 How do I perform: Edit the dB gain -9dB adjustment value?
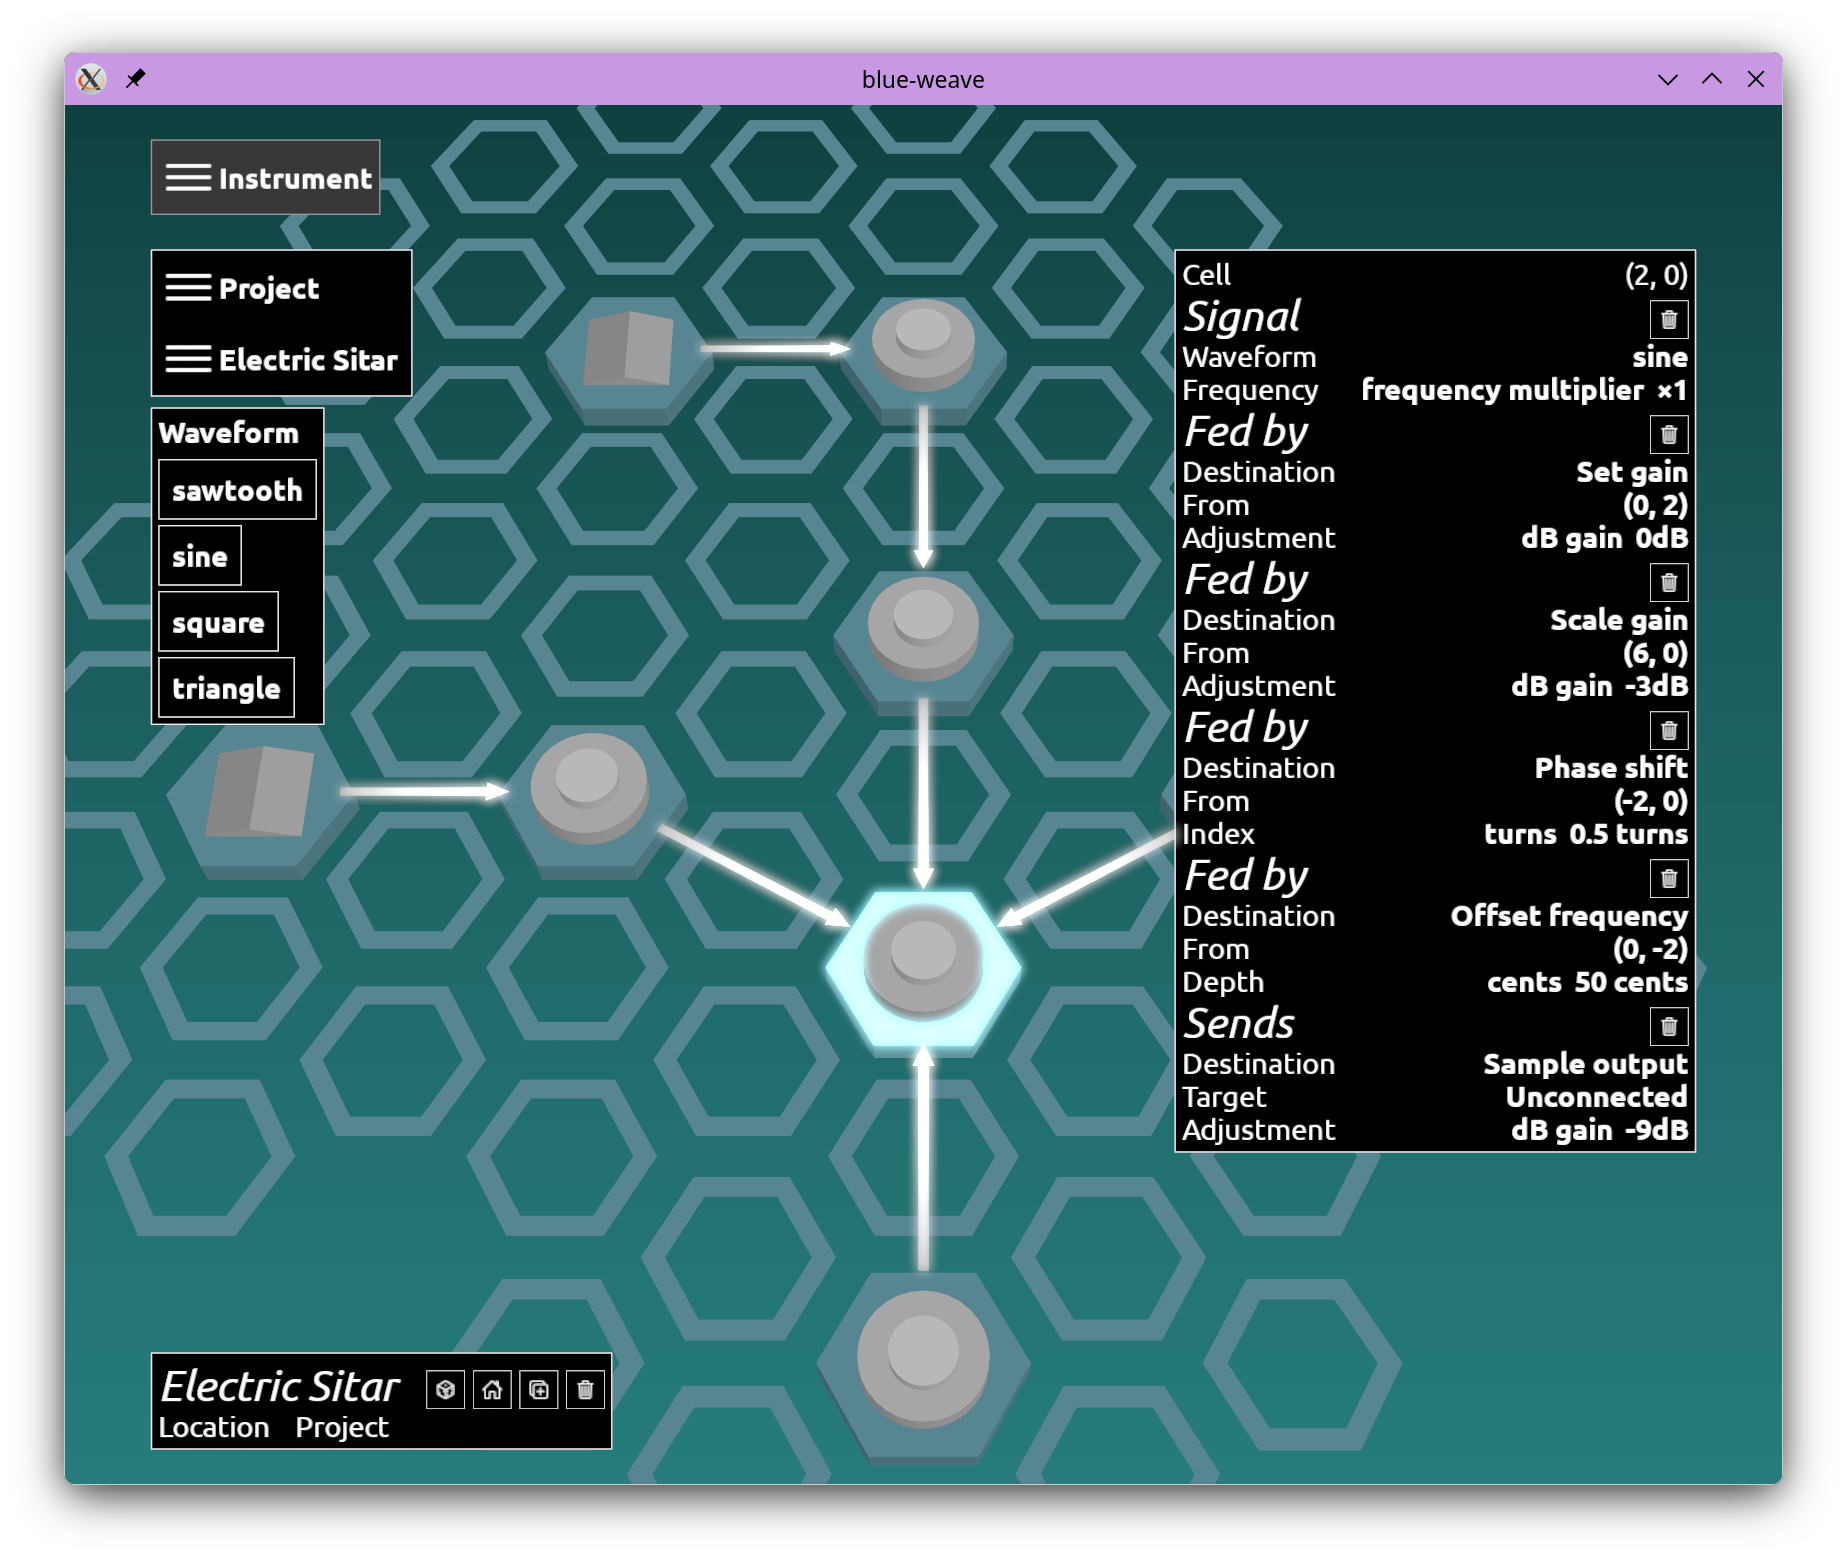(1599, 1130)
